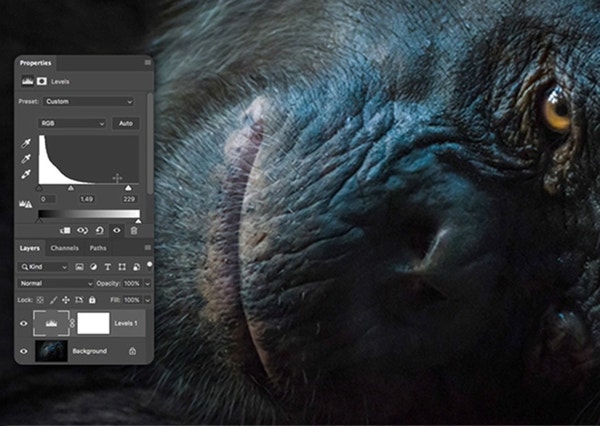Click the Auto levels button
Screen dimensions: 600x426
click(126, 123)
